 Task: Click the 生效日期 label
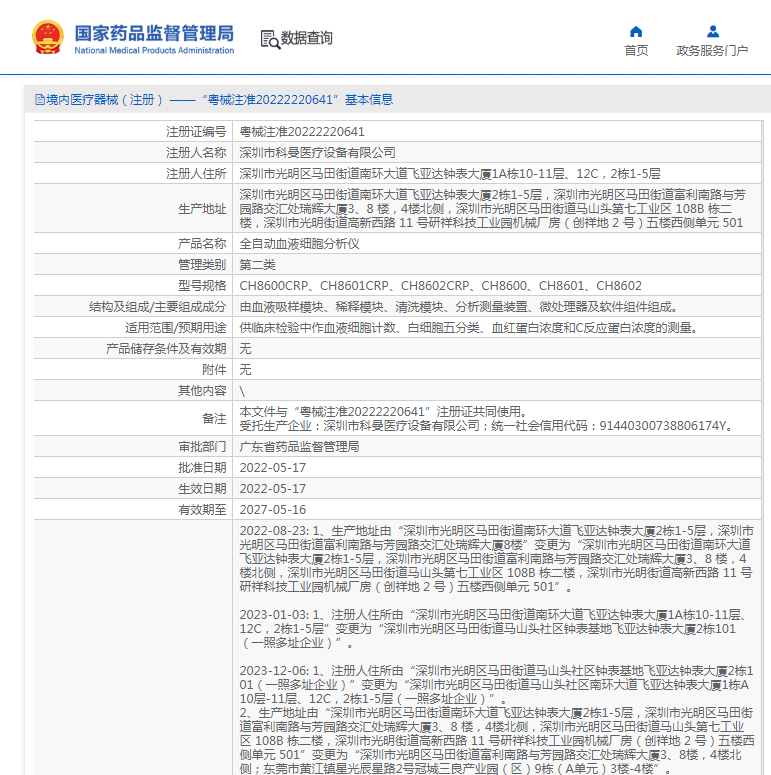point(202,489)
